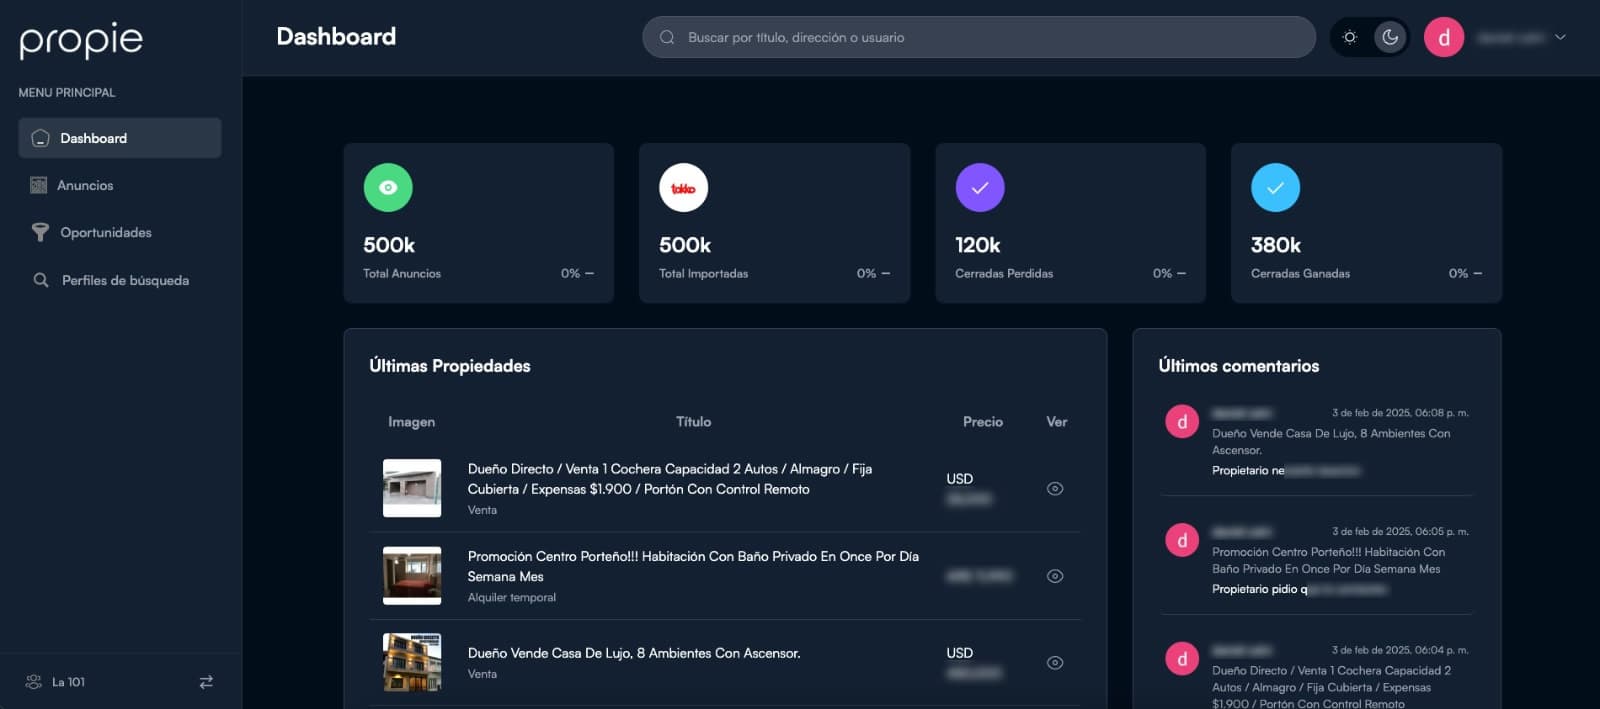This screenshot has height=709, width=1600.
Task: Click the green eye icon on Total Anuncios
Action: point(388,187)
